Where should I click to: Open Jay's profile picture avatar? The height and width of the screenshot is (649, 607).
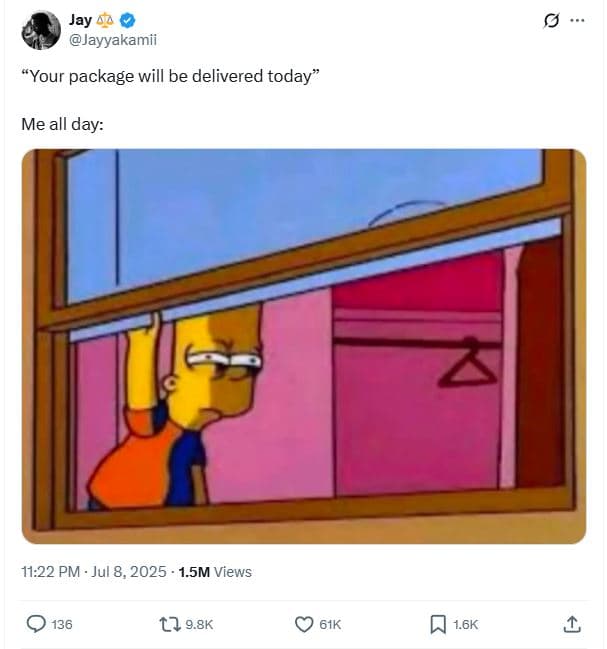click(41, 30)
